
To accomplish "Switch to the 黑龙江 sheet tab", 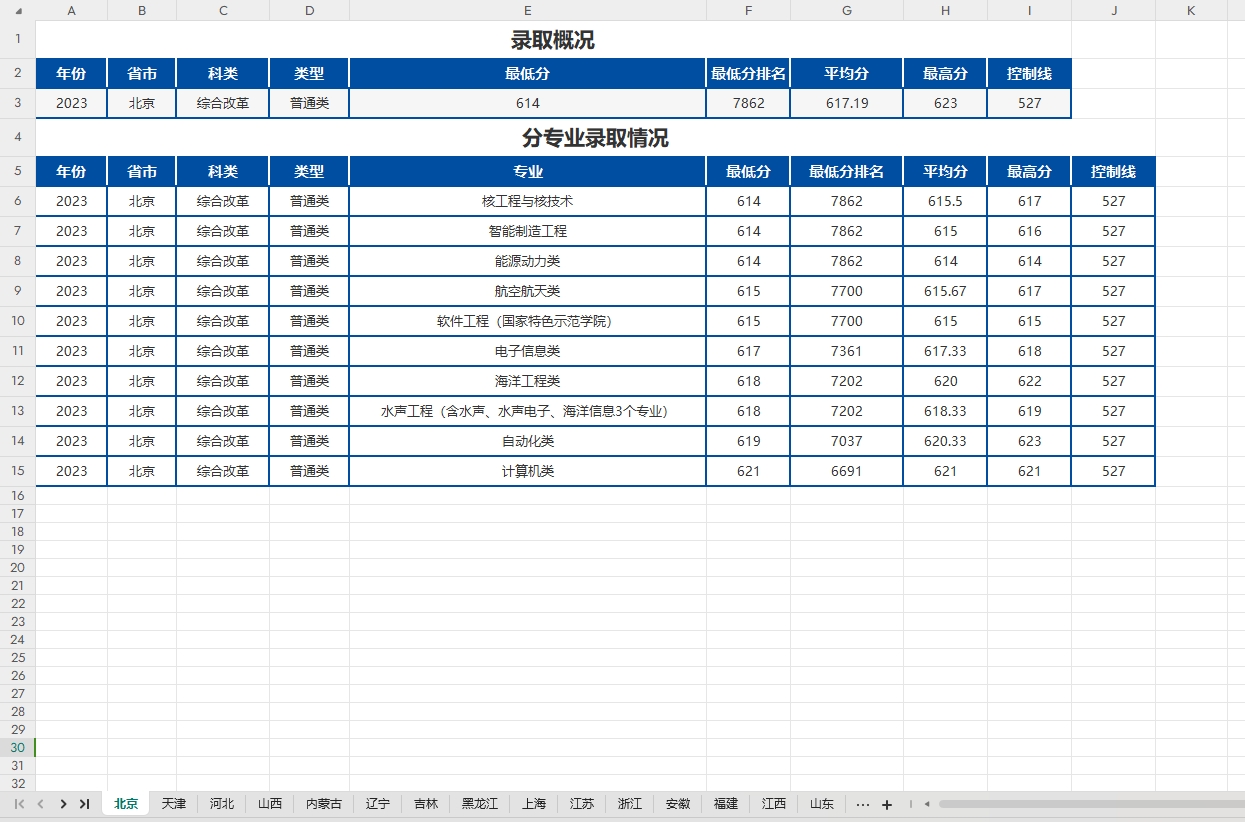I will click(x=479, y=804).
